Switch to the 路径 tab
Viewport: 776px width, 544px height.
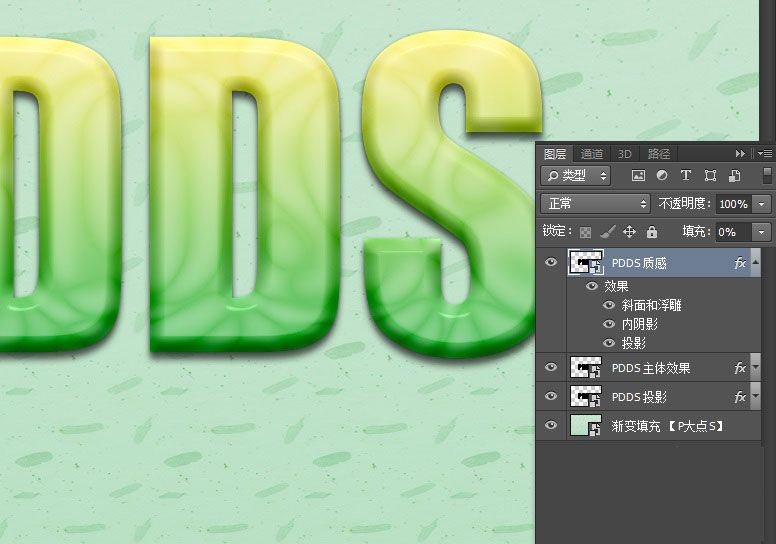(x=659, y=154)
